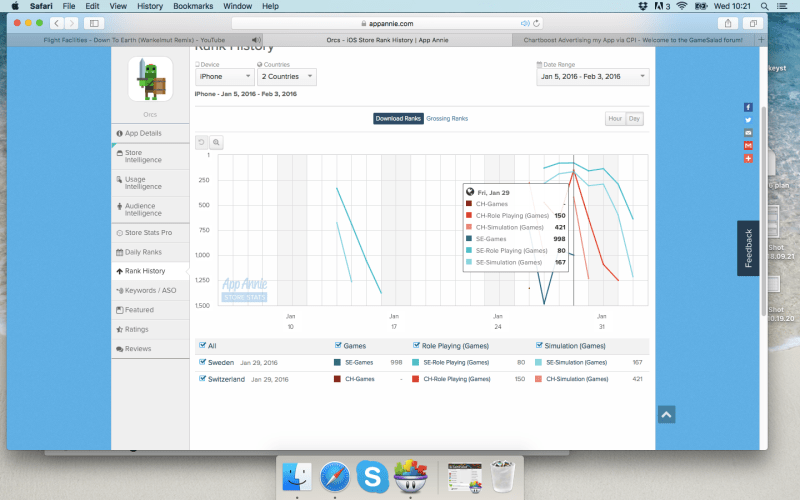
Task: Go forward with Safari forward arrow
Action: coord(72,23)
